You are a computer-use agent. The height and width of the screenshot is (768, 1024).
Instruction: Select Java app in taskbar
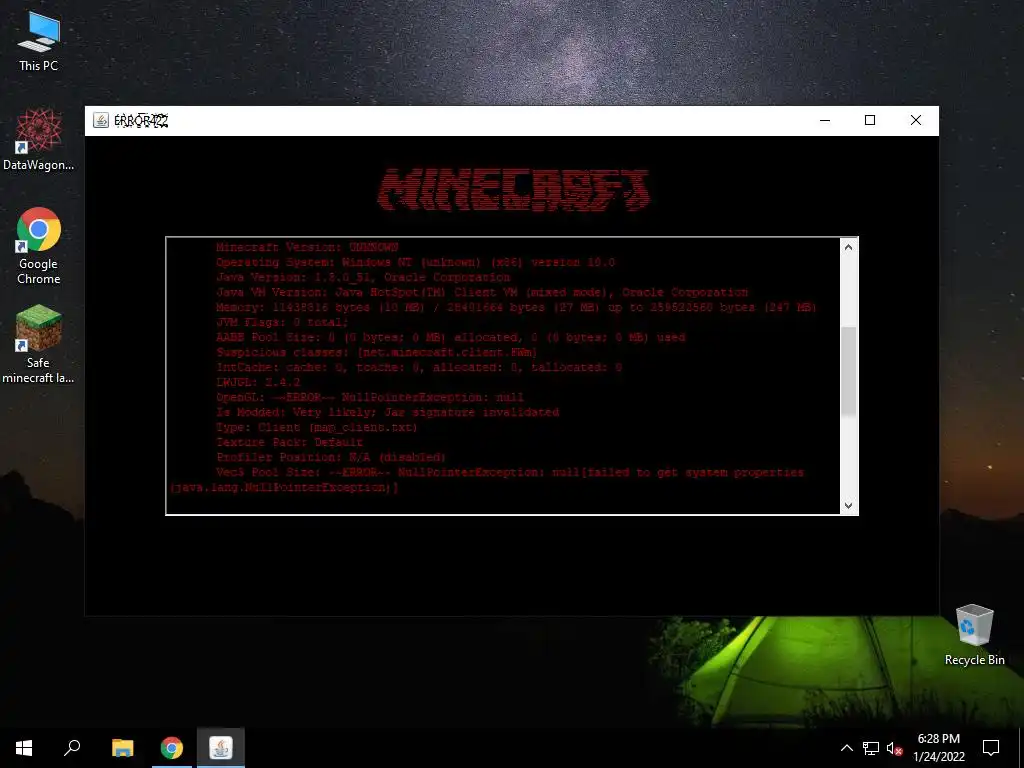(x=221, y=748)
